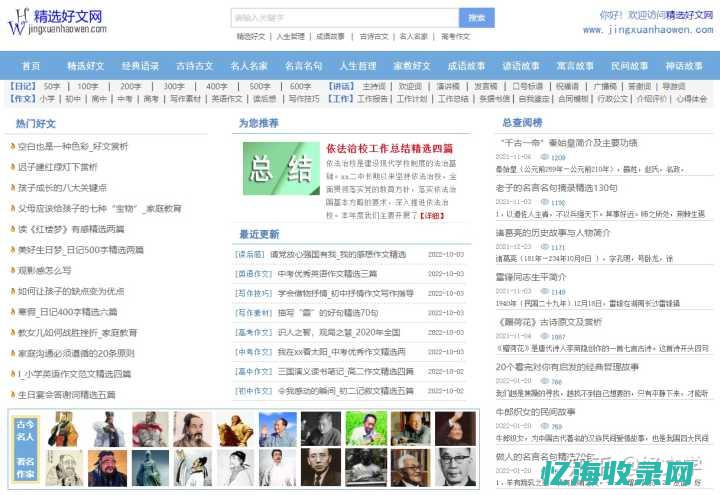Select the 600字 diary length link
The width and height of the screenshot is (720, 495).
pos(300,86)
